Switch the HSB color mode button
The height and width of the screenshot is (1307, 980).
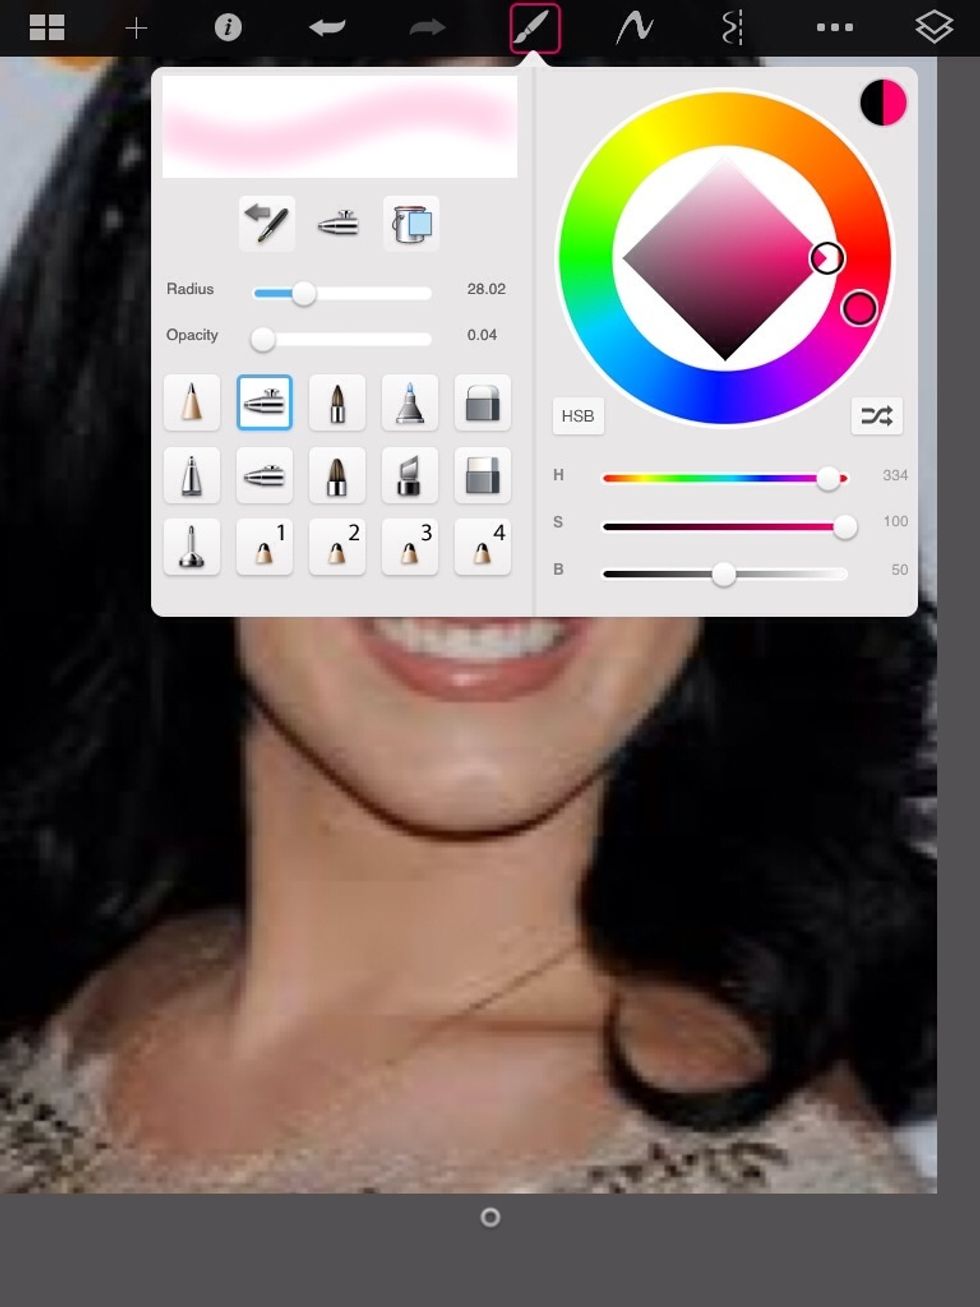click(x=577, y=416)
